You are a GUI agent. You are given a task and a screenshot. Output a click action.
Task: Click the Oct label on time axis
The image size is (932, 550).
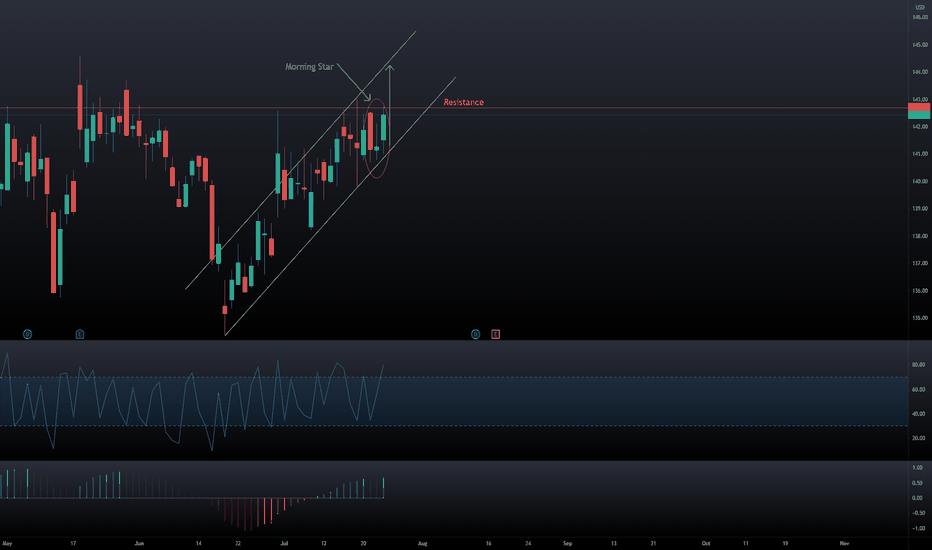tap(706, 543)
